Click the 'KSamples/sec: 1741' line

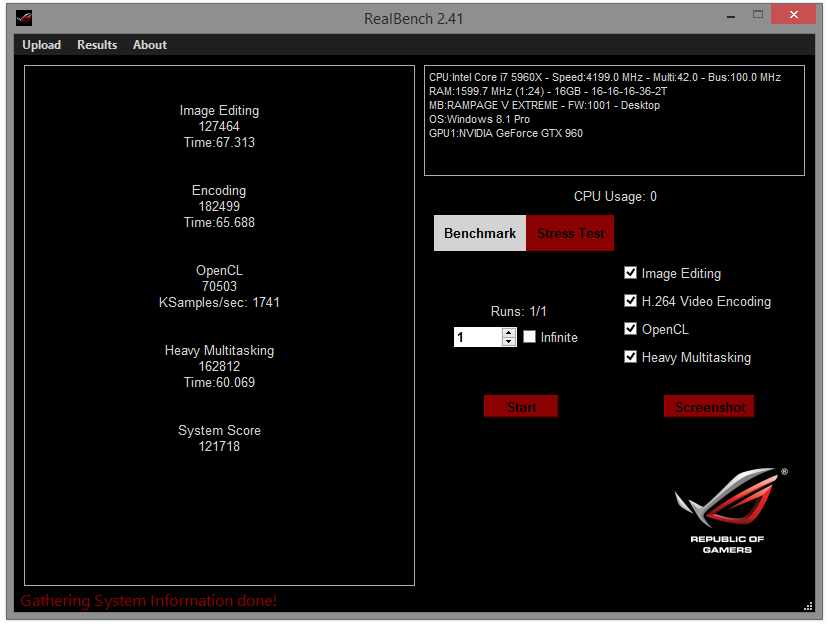219,302
